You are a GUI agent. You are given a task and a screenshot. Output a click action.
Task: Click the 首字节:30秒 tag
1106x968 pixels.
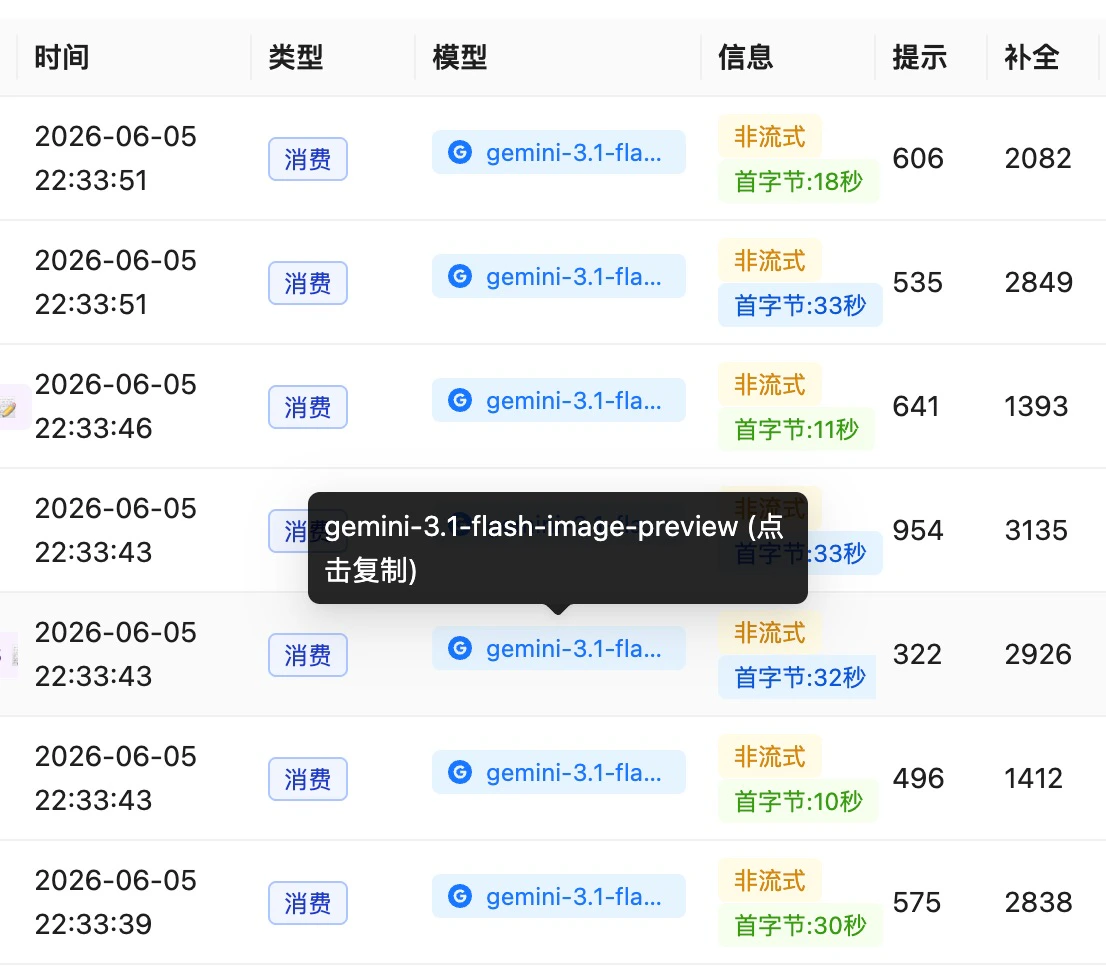click(800, 925)
